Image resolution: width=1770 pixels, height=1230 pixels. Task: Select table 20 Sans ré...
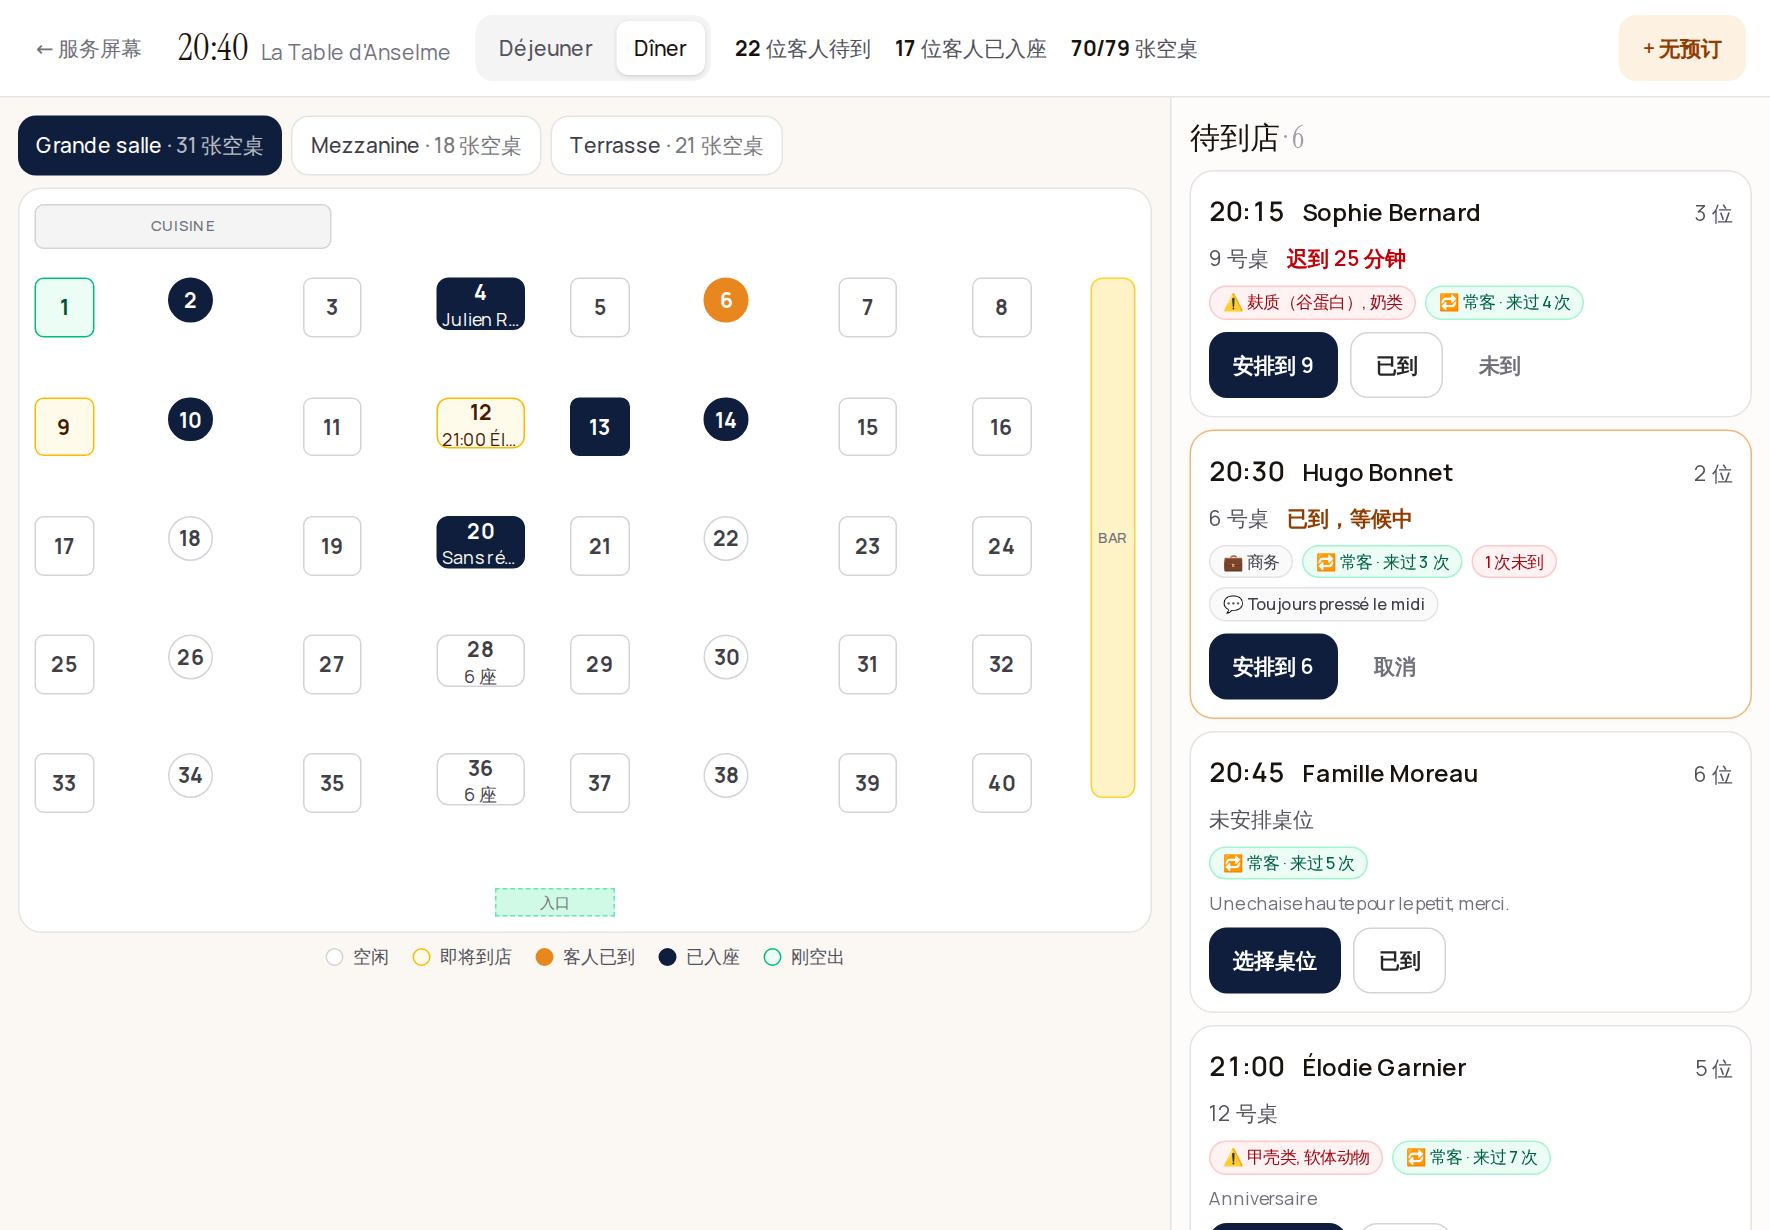(480, 542)
